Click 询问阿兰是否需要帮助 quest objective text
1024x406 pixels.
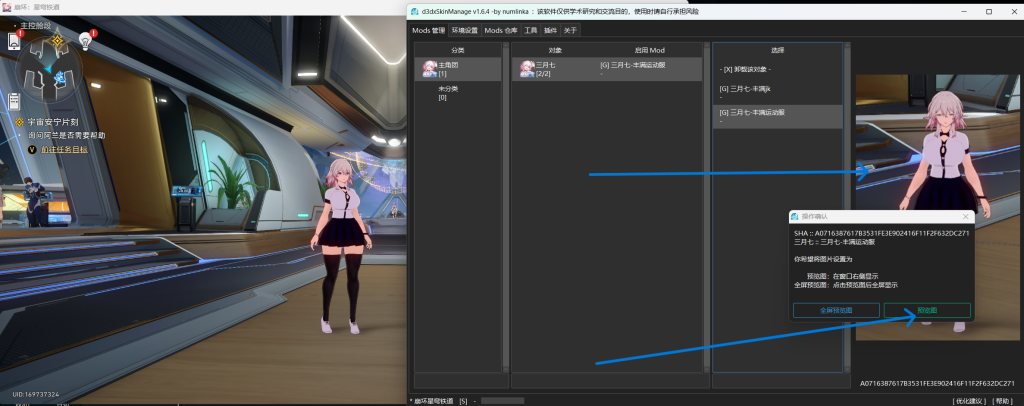[x=66, y=136]
